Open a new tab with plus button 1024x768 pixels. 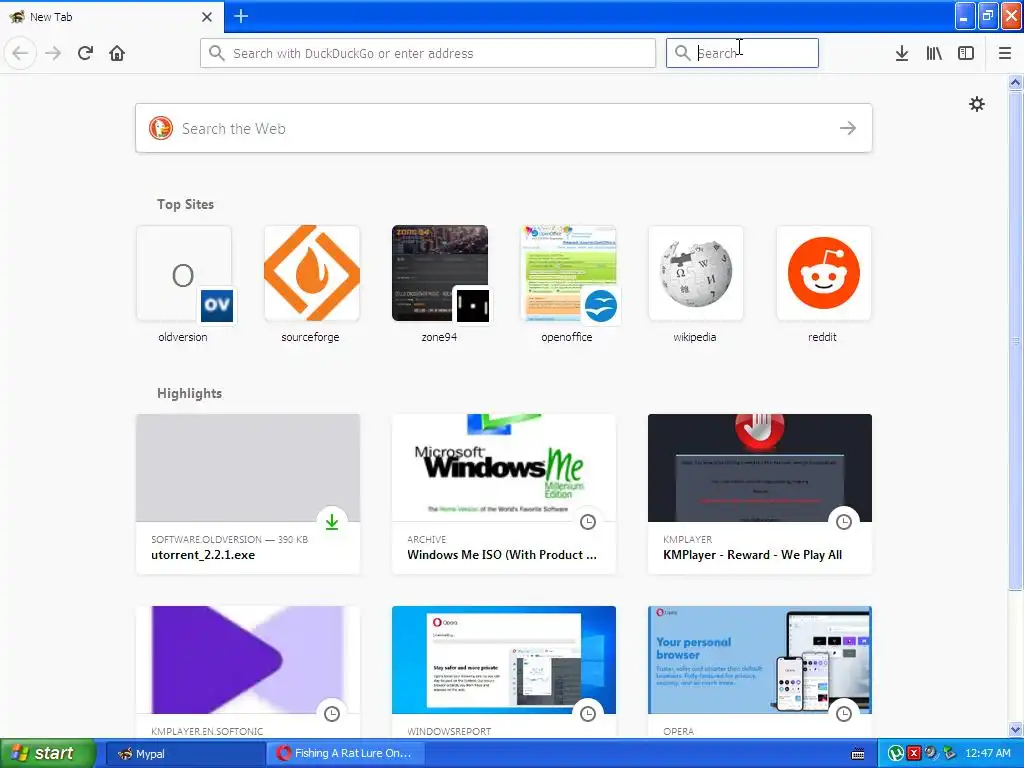241,16
